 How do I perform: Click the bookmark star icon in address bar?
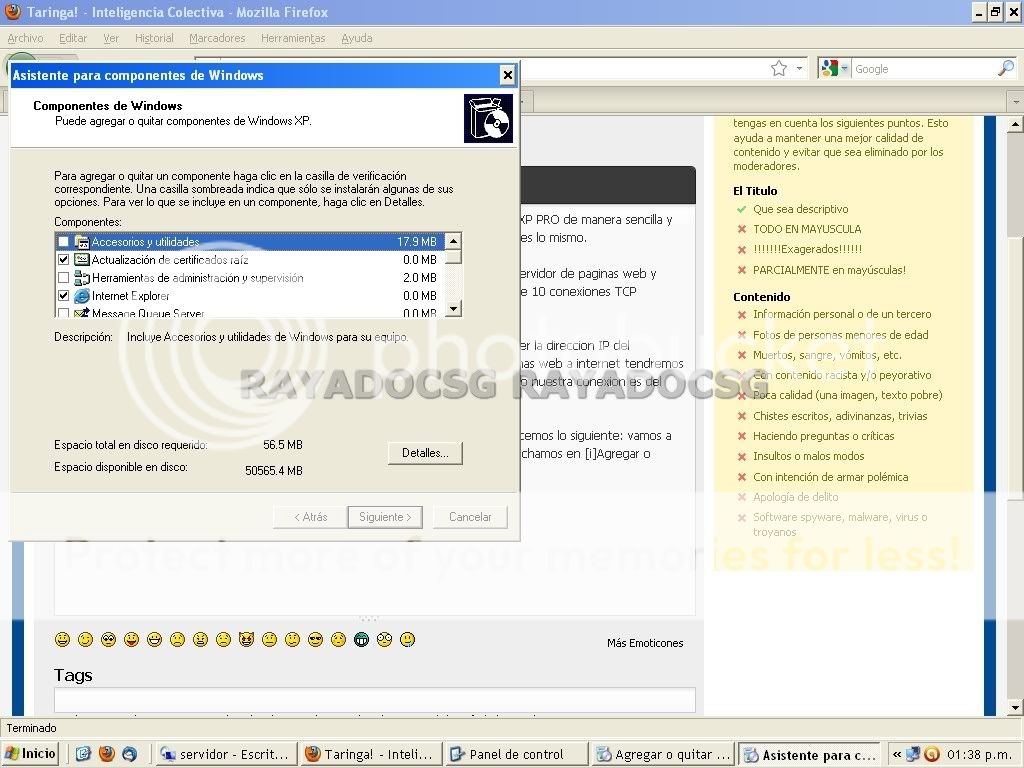(778, 69)
